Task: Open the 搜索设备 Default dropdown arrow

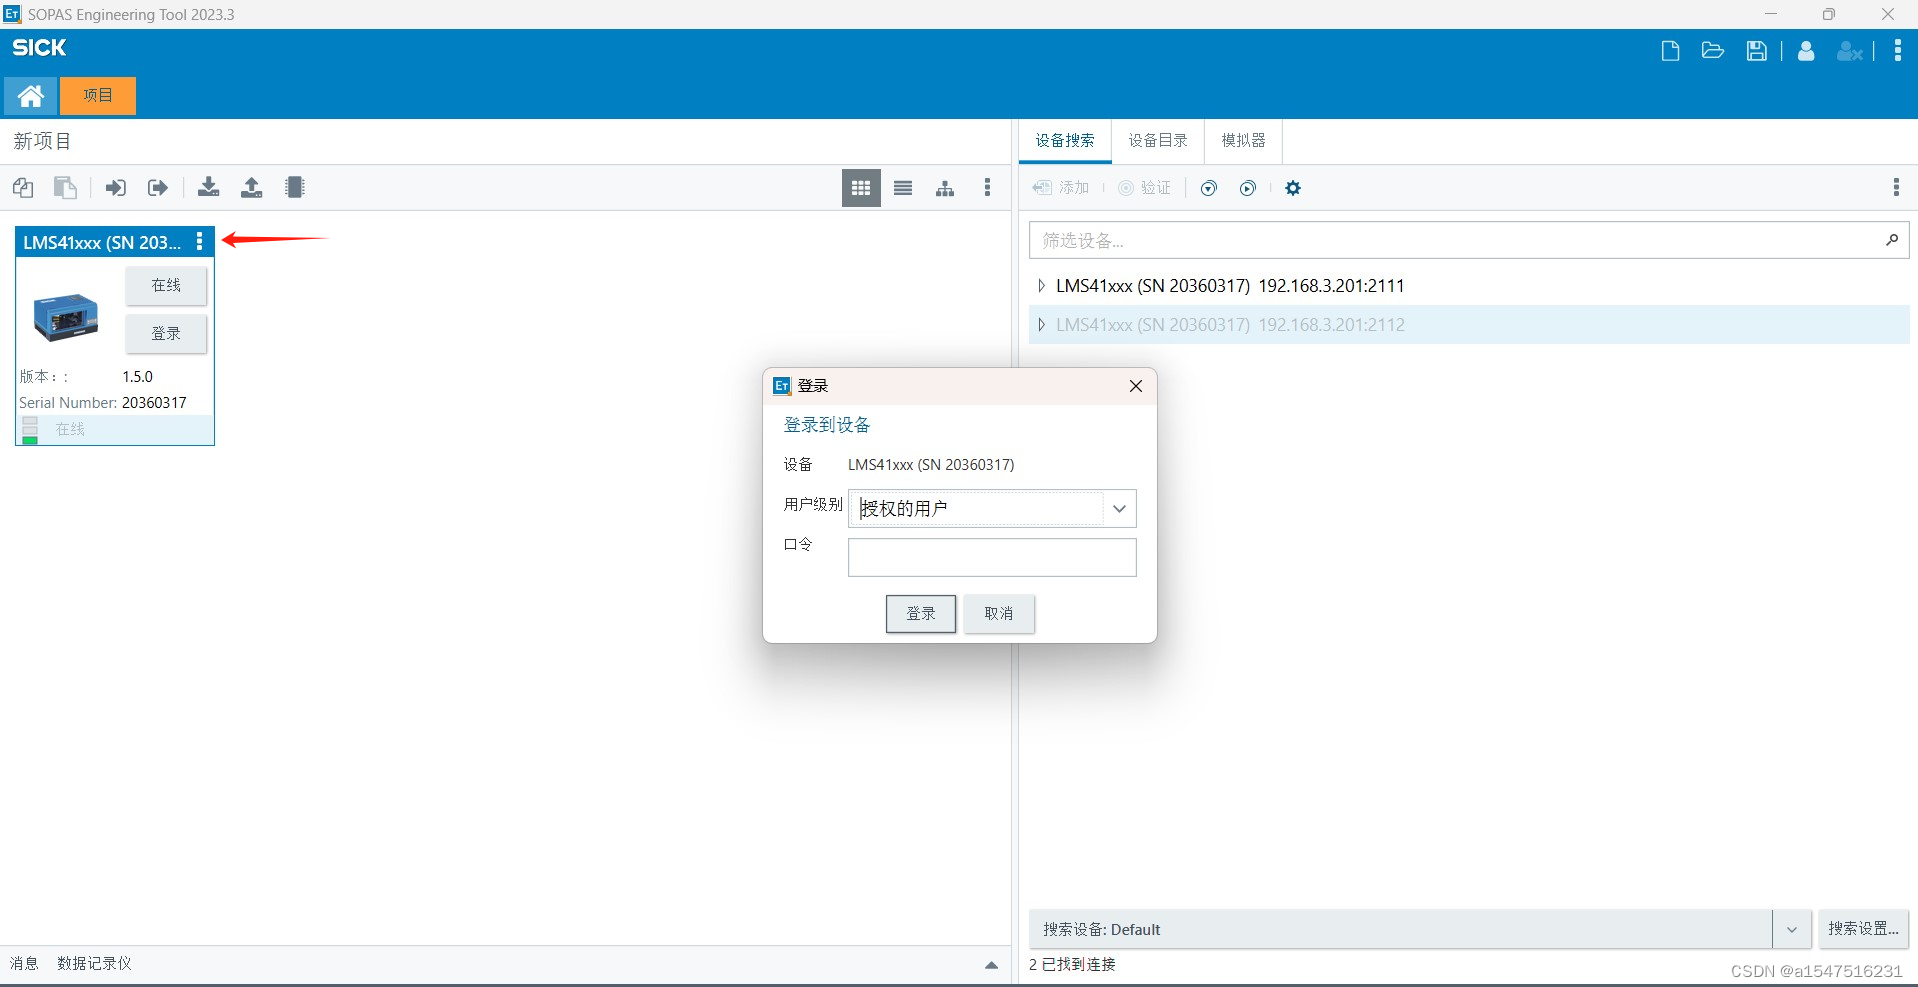Action: pyautogui.click(x=1792, y=930)
